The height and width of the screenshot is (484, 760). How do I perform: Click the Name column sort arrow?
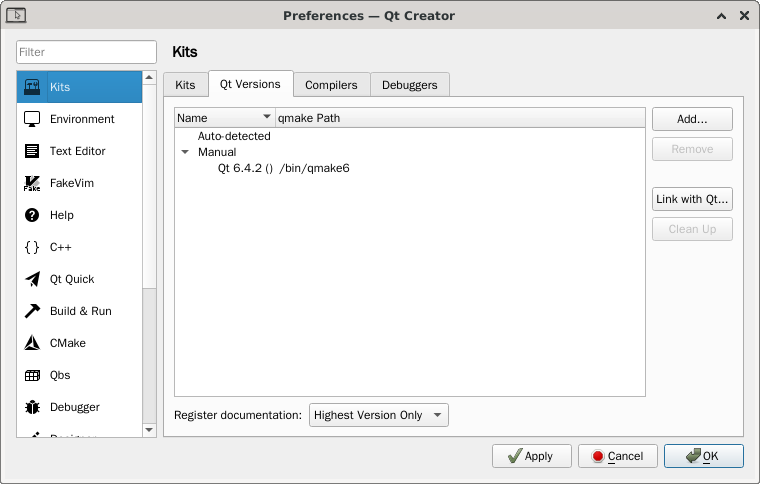pyautogui.click(x=267, y=117)
